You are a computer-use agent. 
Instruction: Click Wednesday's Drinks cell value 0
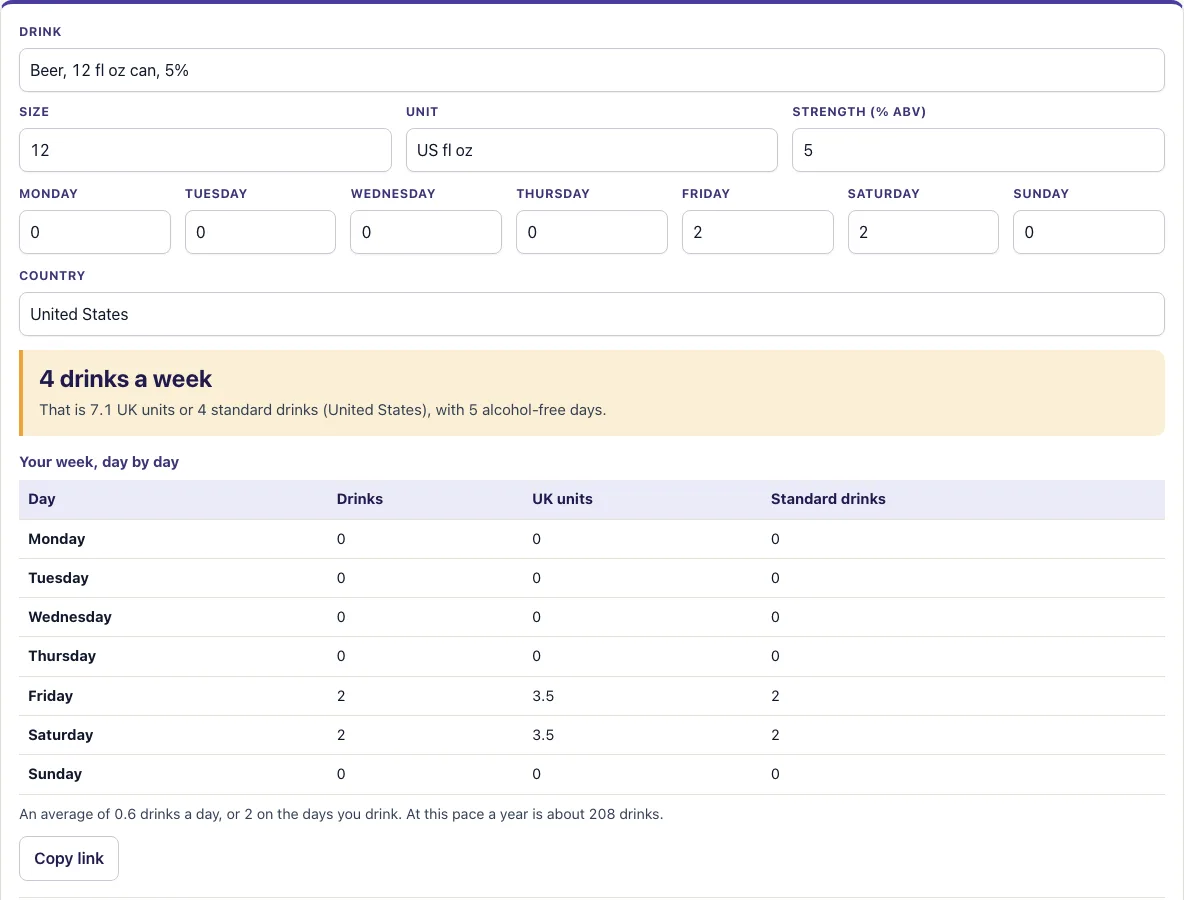coord(341,617)
